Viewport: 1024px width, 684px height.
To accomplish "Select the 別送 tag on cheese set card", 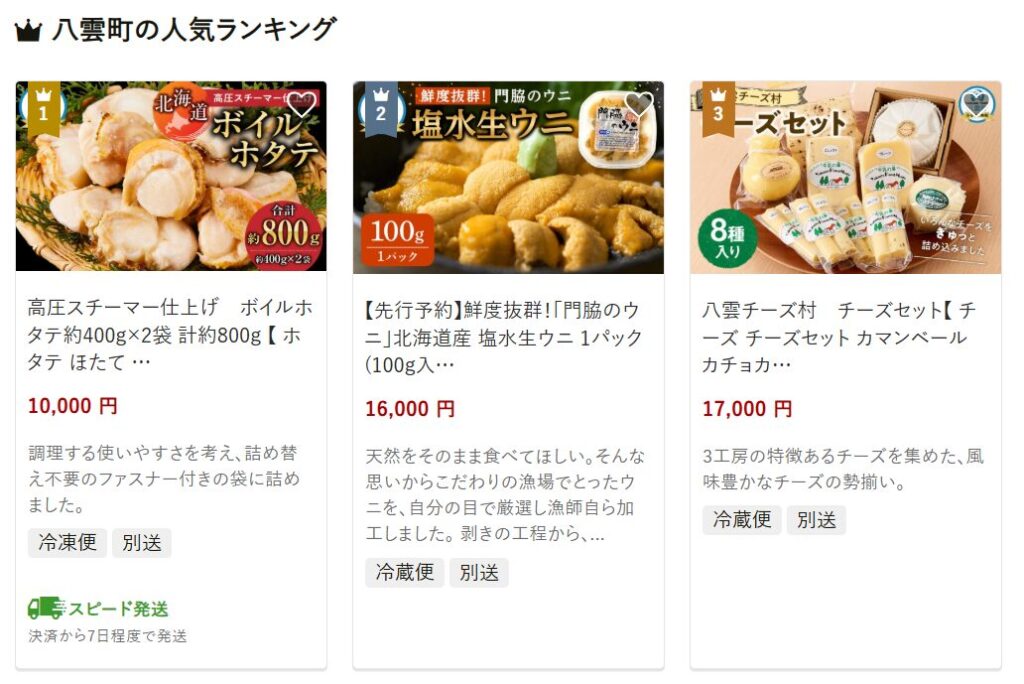I will [x=816, y=520].
